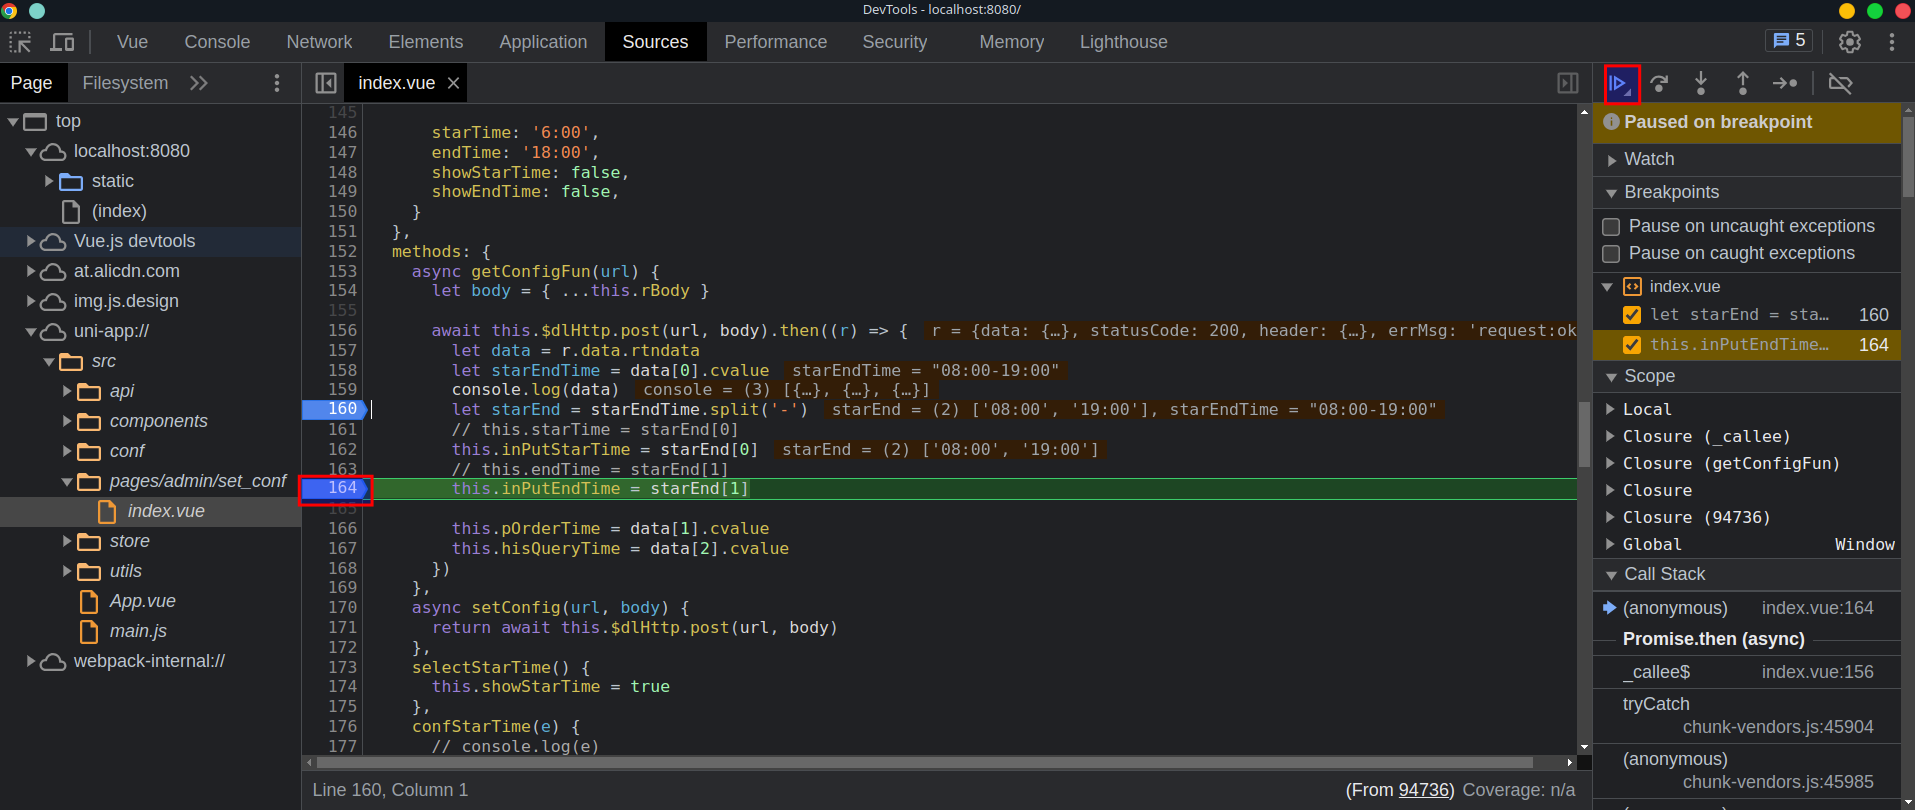
Task: Click the Step over next function call icon
Action: [x=1659, y=84]
